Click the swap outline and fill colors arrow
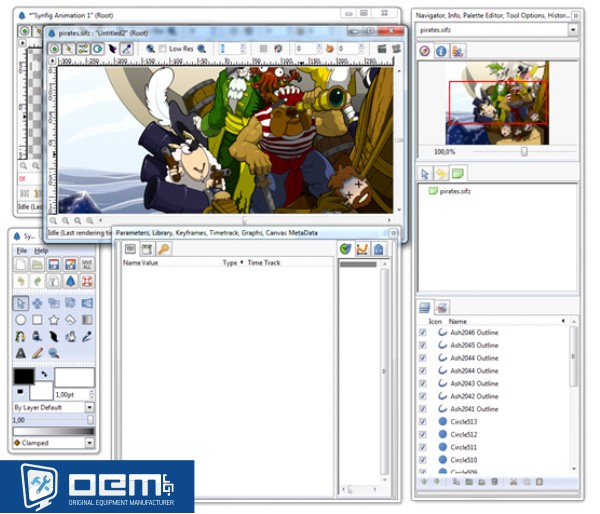 point(44,374)
